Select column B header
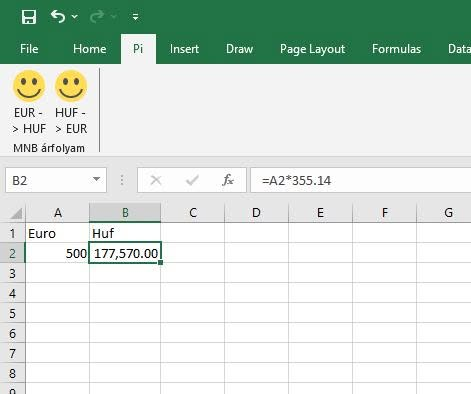 [125, 213]
